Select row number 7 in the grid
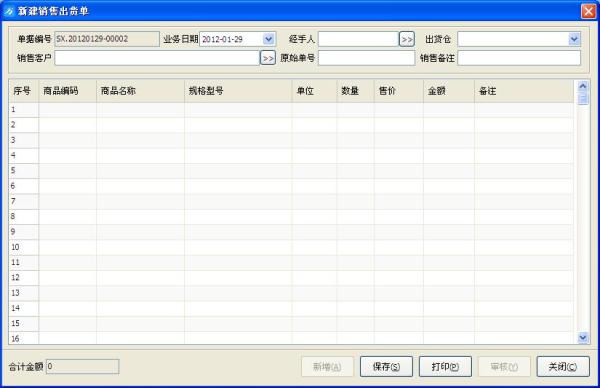Screen dimensions: 600x388 coord(24,202)
